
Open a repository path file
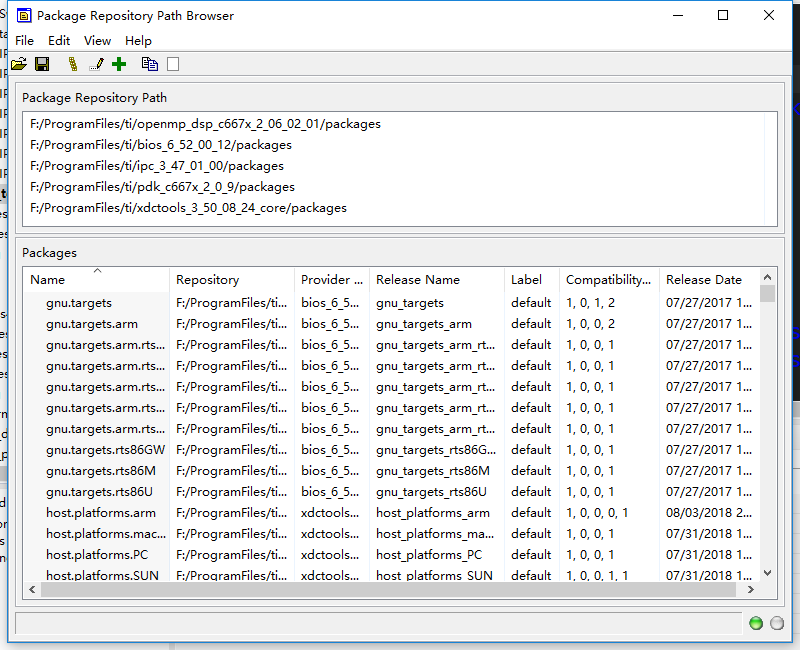pyautogui.click(x=18, y=63)
